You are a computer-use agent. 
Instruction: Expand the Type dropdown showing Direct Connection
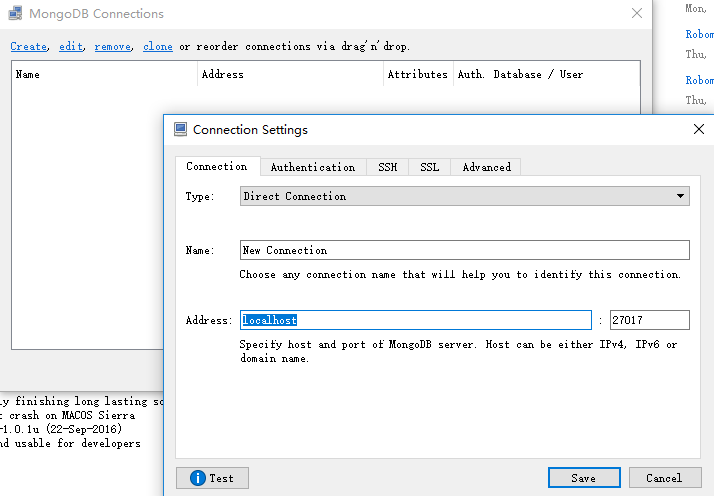464,196
